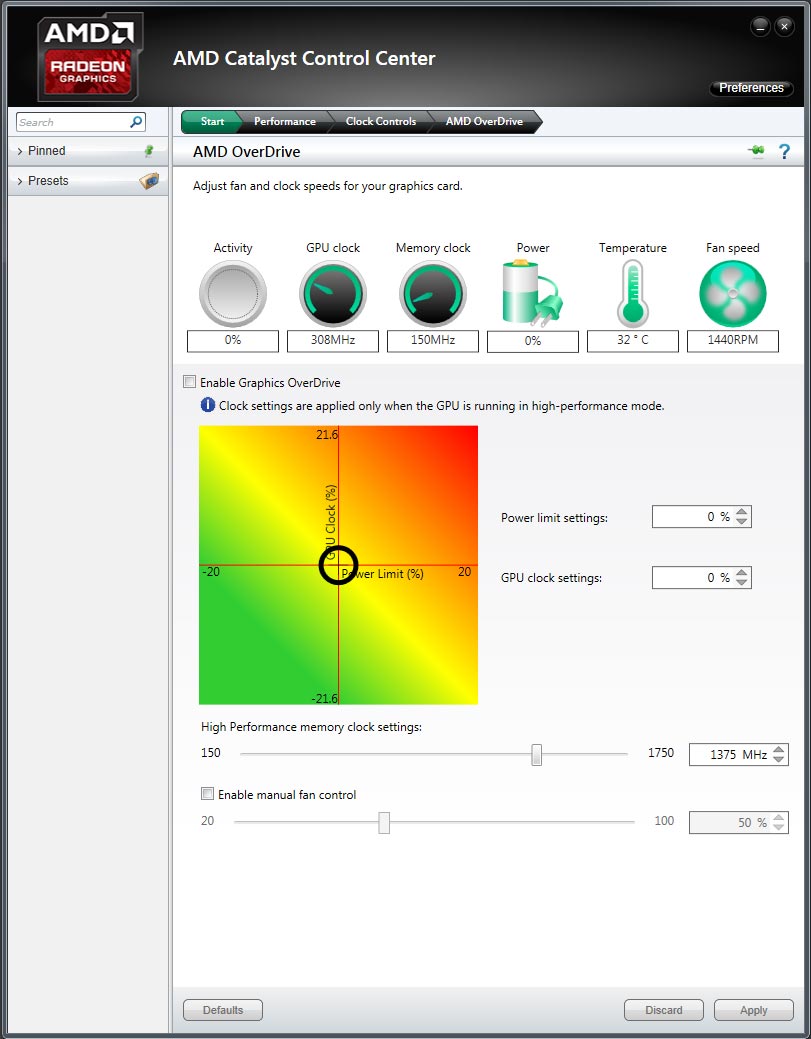Click the GPU clock gauge icon

click(333, 294)
